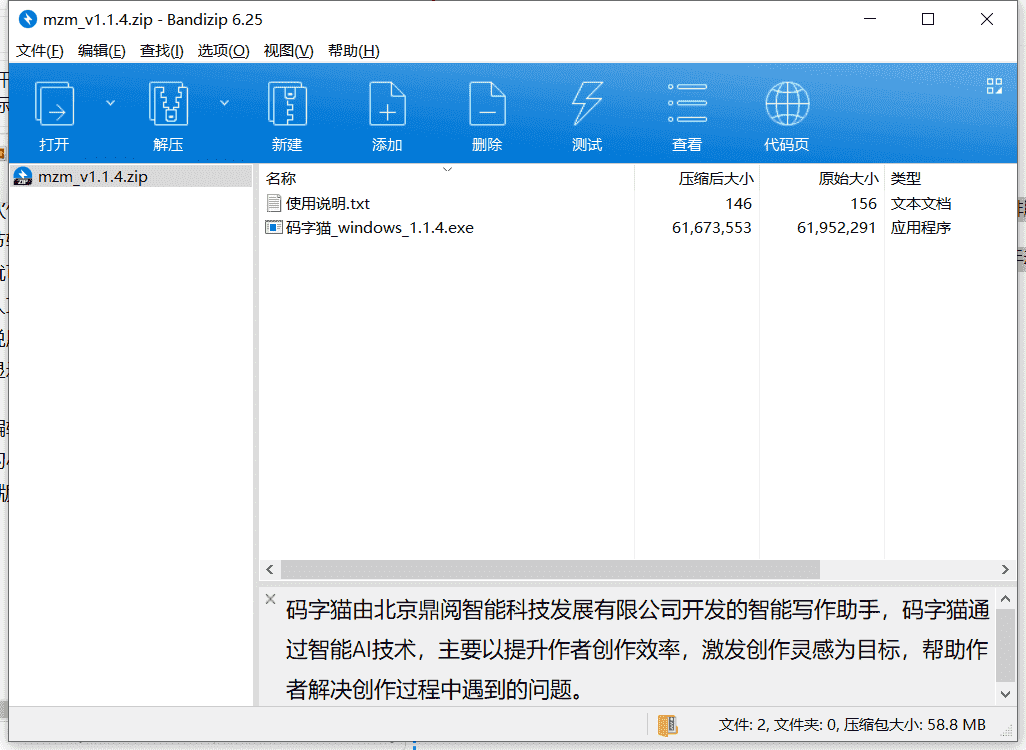1026x750 pixels.
Task: Open the 帮助(H) menu
Action: click(x=353, y=50)
